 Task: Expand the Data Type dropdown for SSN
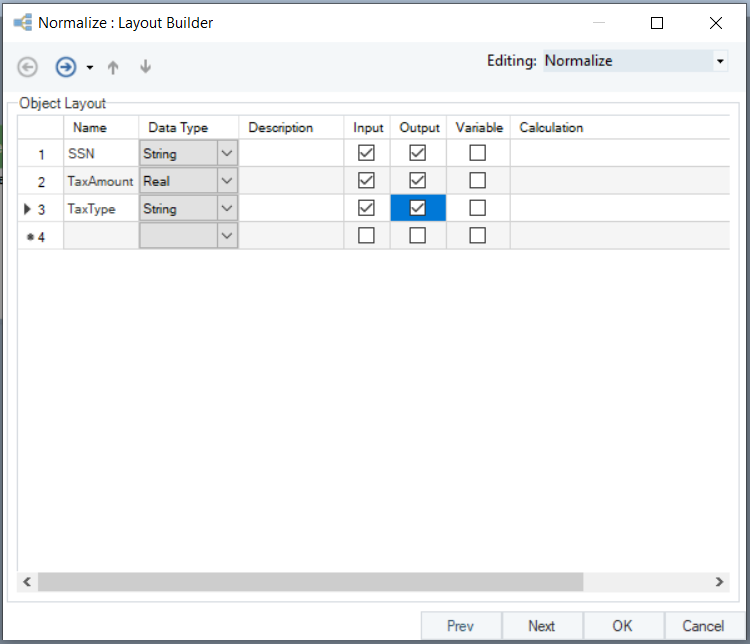tap(227, 154)
